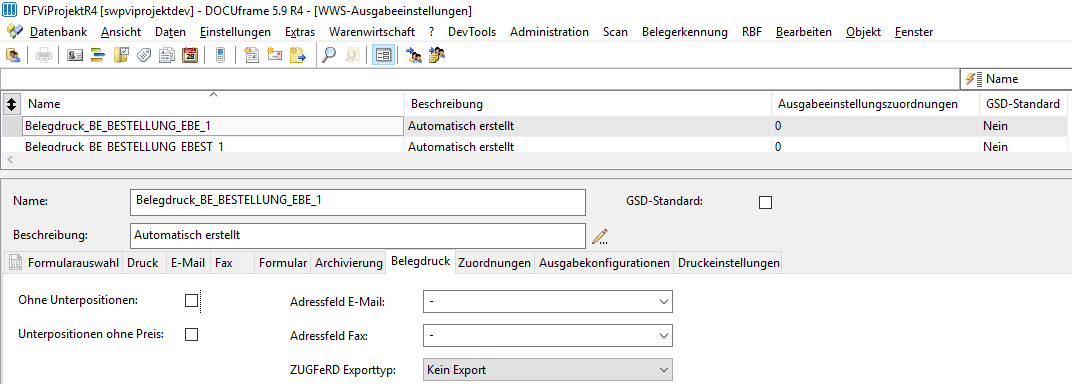Open the Einstellungen menu
The width and height of the screenshot is (1072, 384).
tap(235, 31)
